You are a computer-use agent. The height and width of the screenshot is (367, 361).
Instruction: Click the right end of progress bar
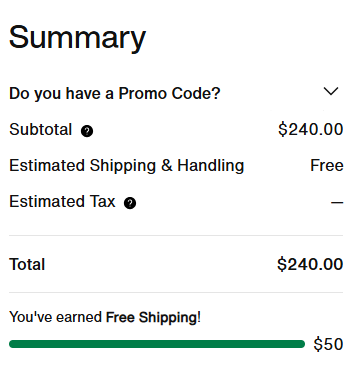tap(301, 344)
